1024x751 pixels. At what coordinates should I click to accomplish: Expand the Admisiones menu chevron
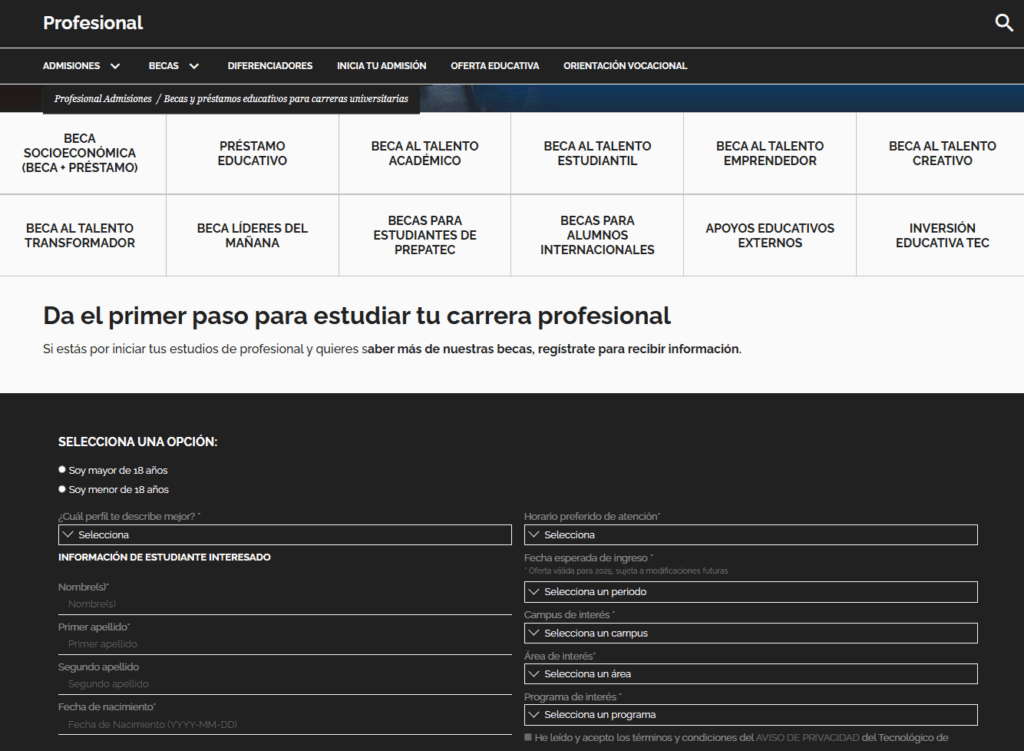click(115, 66)
